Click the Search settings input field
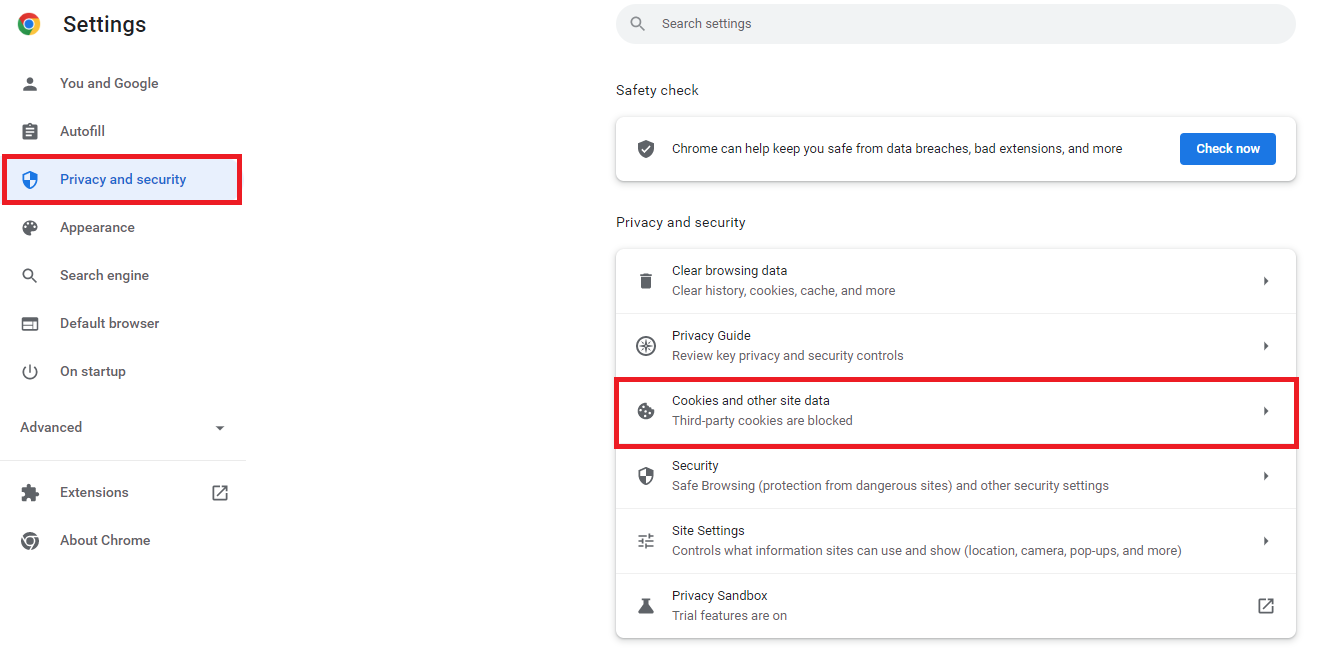The height and width of the screenshot is (656, 1319). 955,24
